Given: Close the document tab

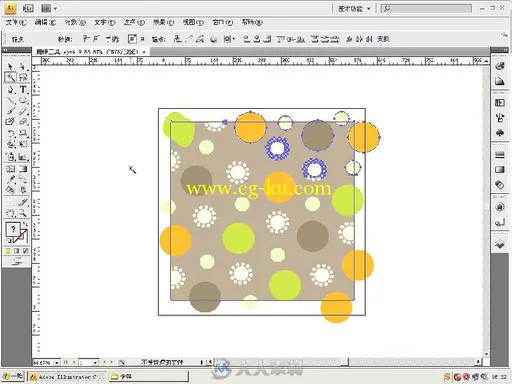Looking at the screenshot, I should coord(144,52).
